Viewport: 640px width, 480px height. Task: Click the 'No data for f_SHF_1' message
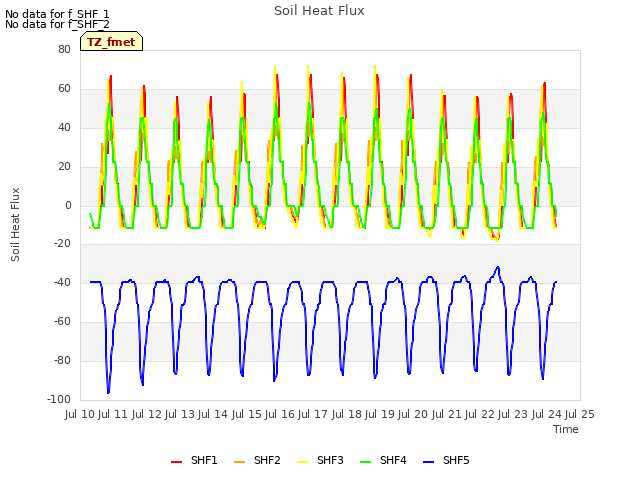coord(57,14)
